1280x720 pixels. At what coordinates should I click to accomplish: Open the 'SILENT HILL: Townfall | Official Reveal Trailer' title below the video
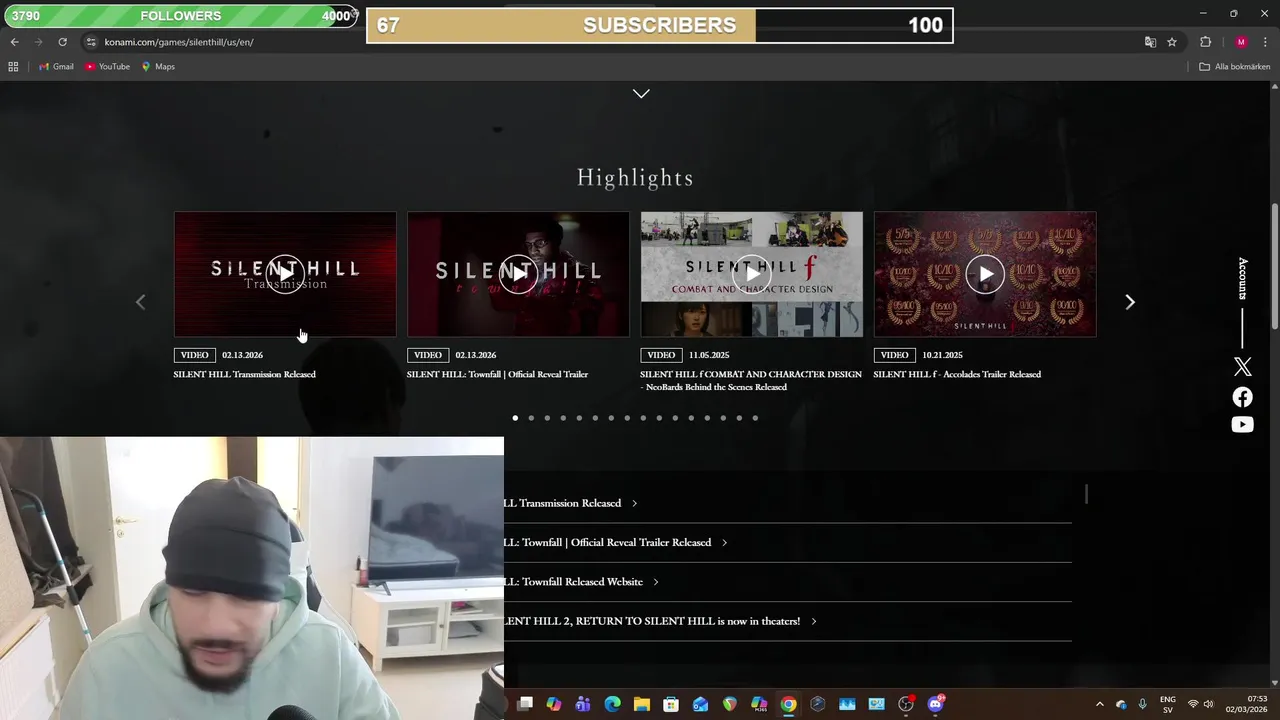click(497, 374)
